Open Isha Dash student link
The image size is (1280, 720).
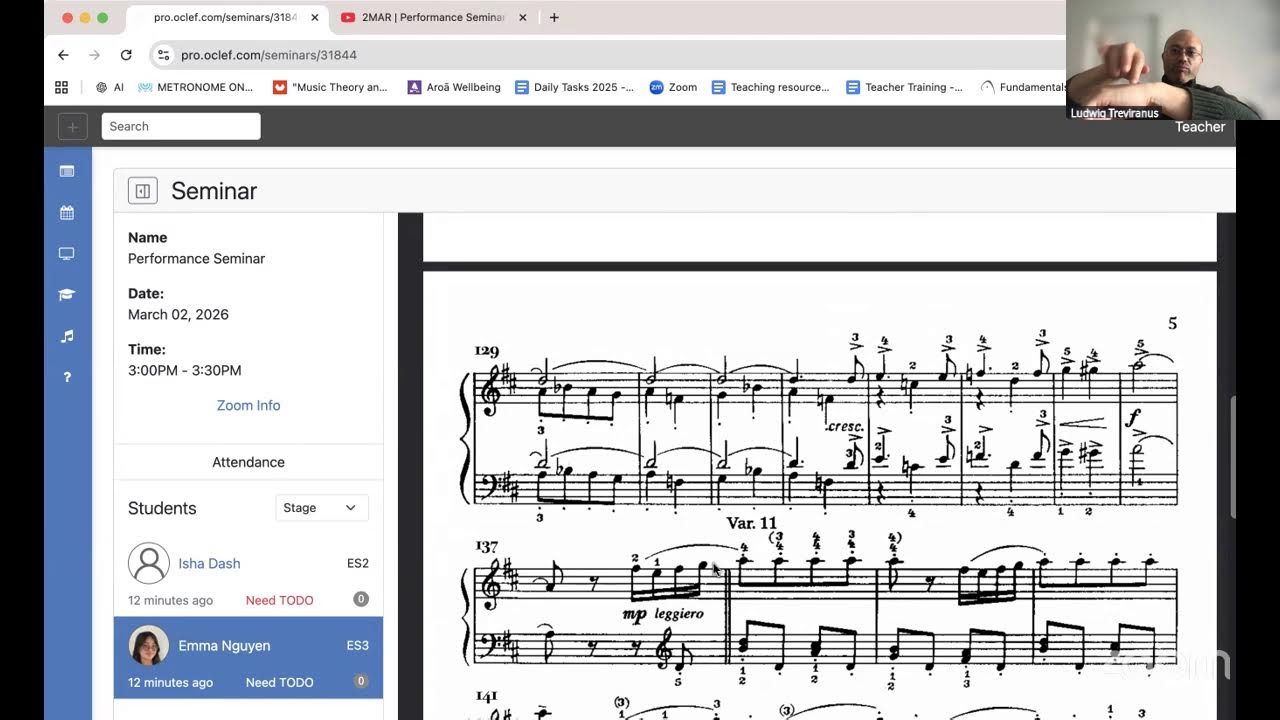209,563
